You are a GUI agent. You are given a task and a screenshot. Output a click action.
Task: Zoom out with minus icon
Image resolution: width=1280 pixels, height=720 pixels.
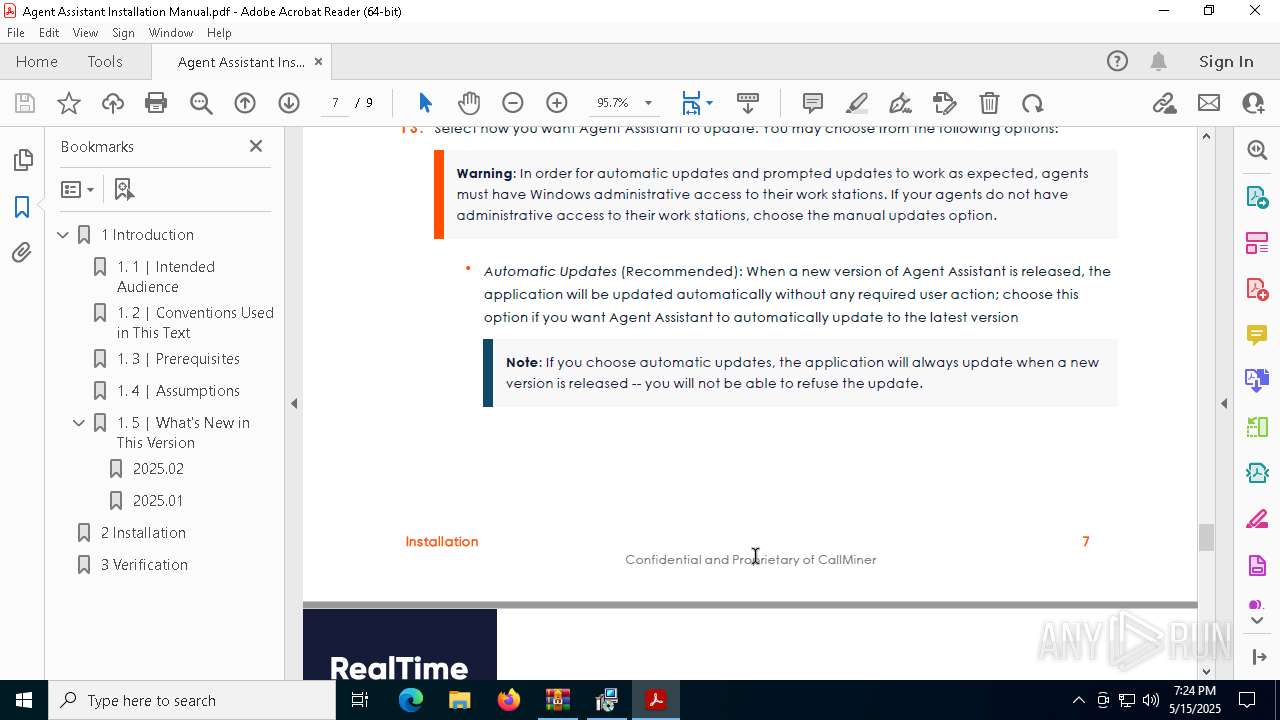tap(513, 103)
